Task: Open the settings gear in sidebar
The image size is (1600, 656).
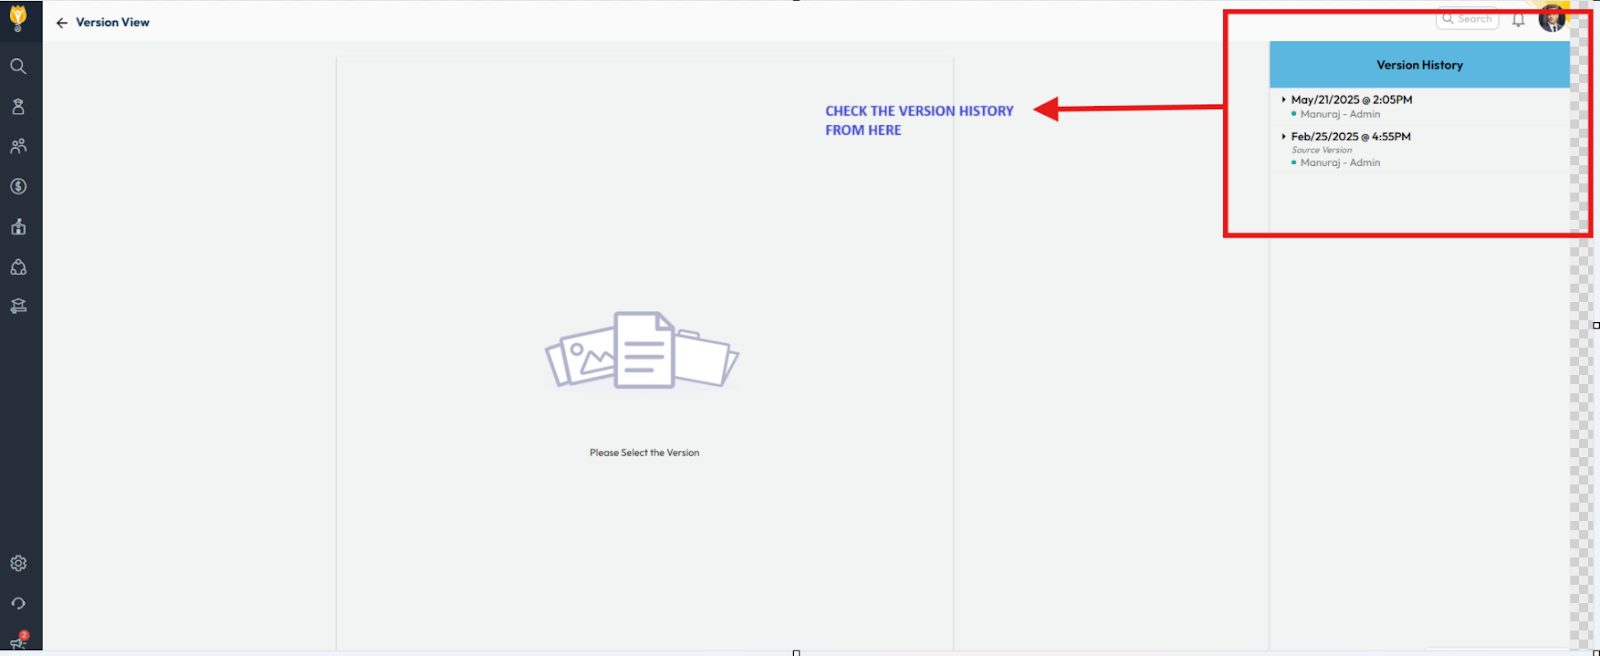Action: [18, 563]
